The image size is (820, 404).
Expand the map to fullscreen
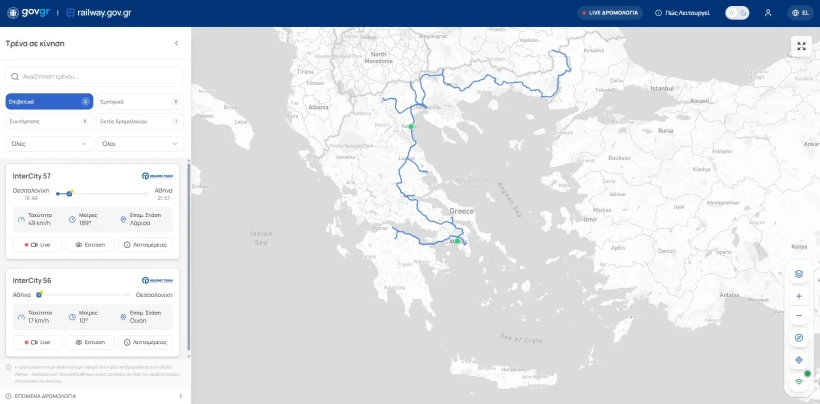(x=801, y=46)
